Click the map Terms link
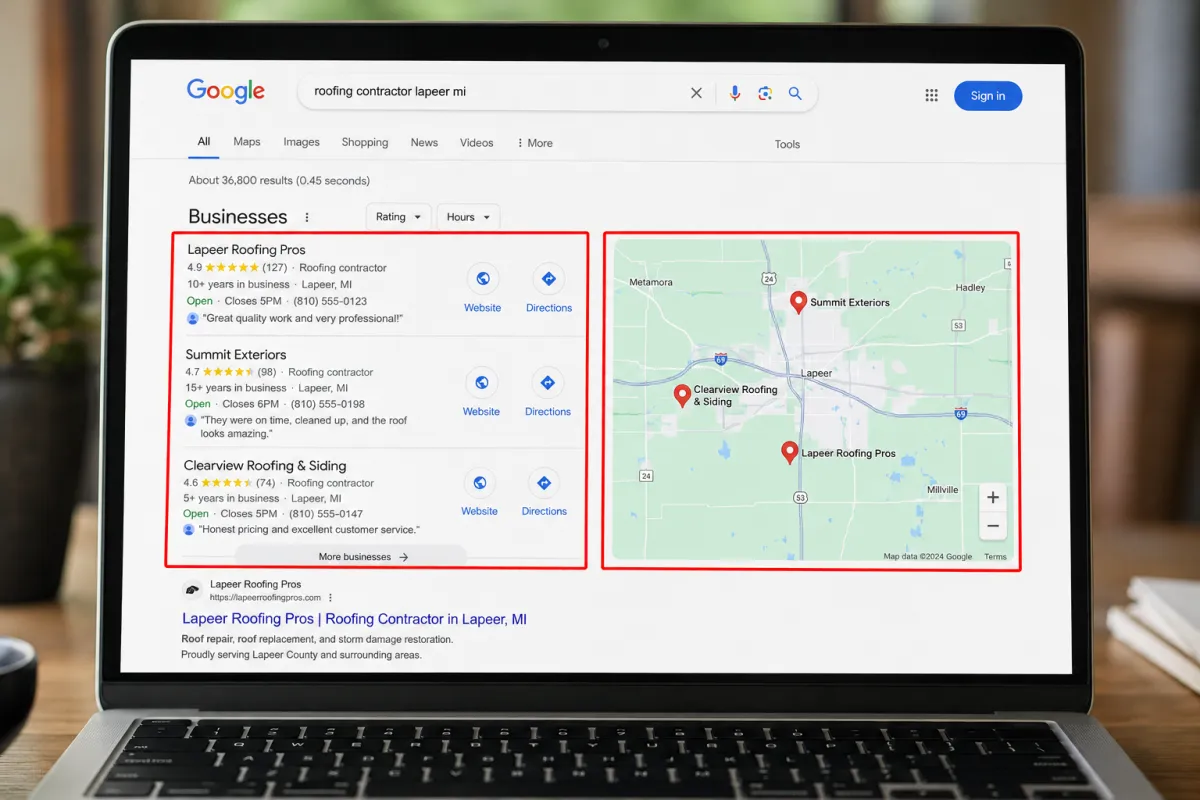 995,557
